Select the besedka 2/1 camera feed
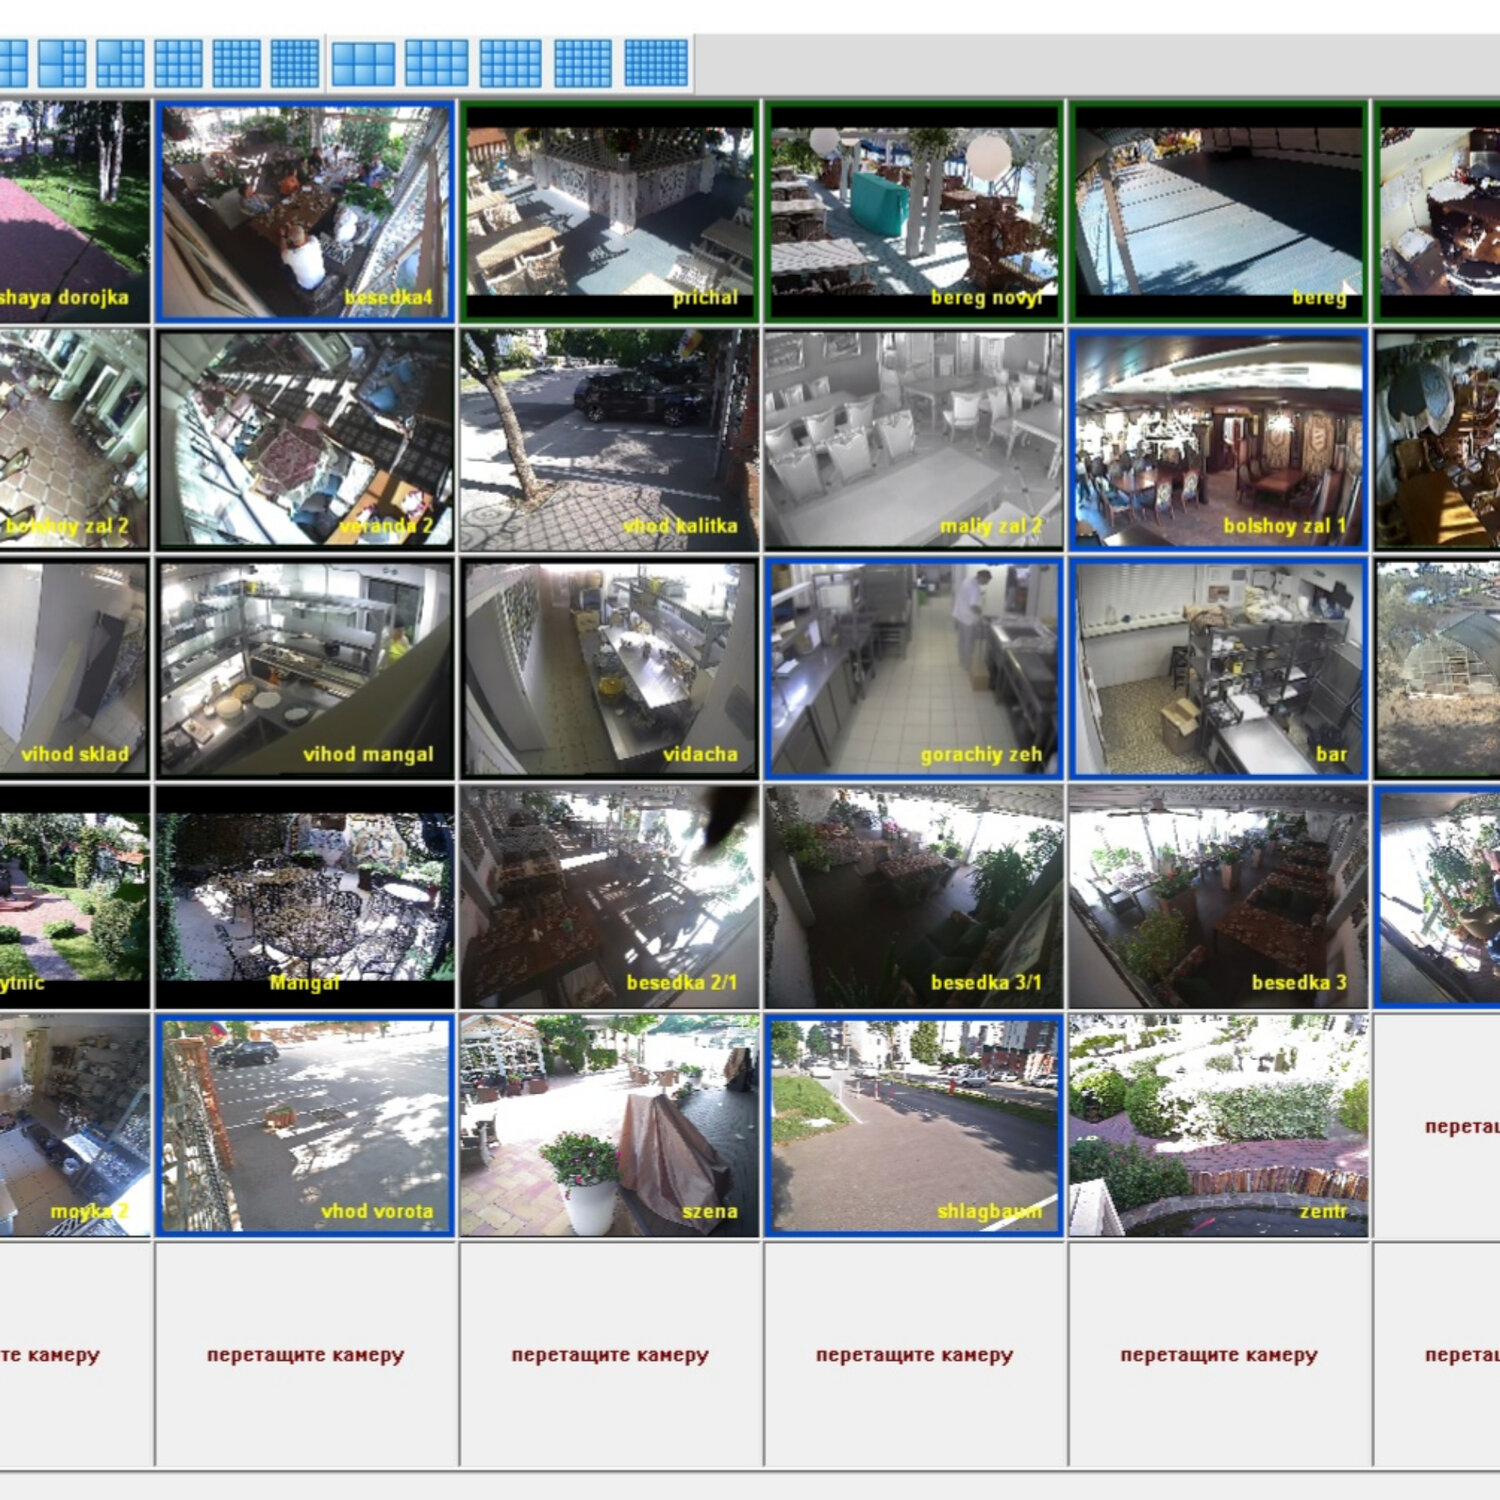The width and height of the screenshot is (1500, 1500). click(x=609, y=897)
